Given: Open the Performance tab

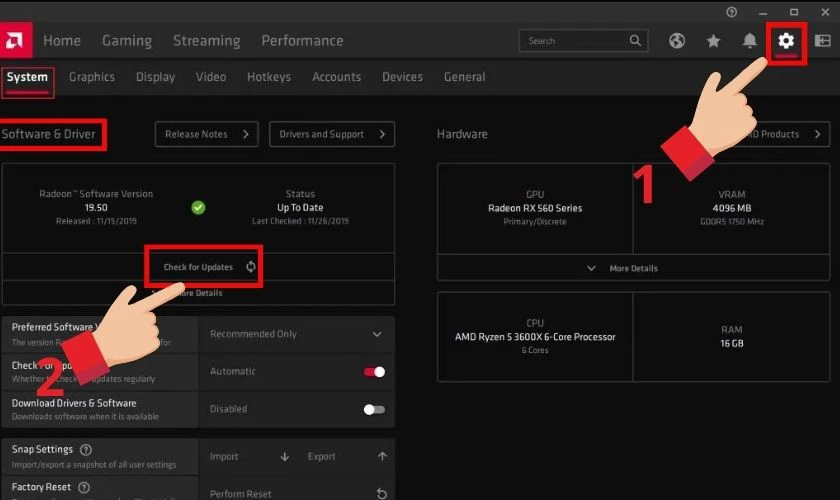Looking at the screenshot, I should [x=302, y=41].
